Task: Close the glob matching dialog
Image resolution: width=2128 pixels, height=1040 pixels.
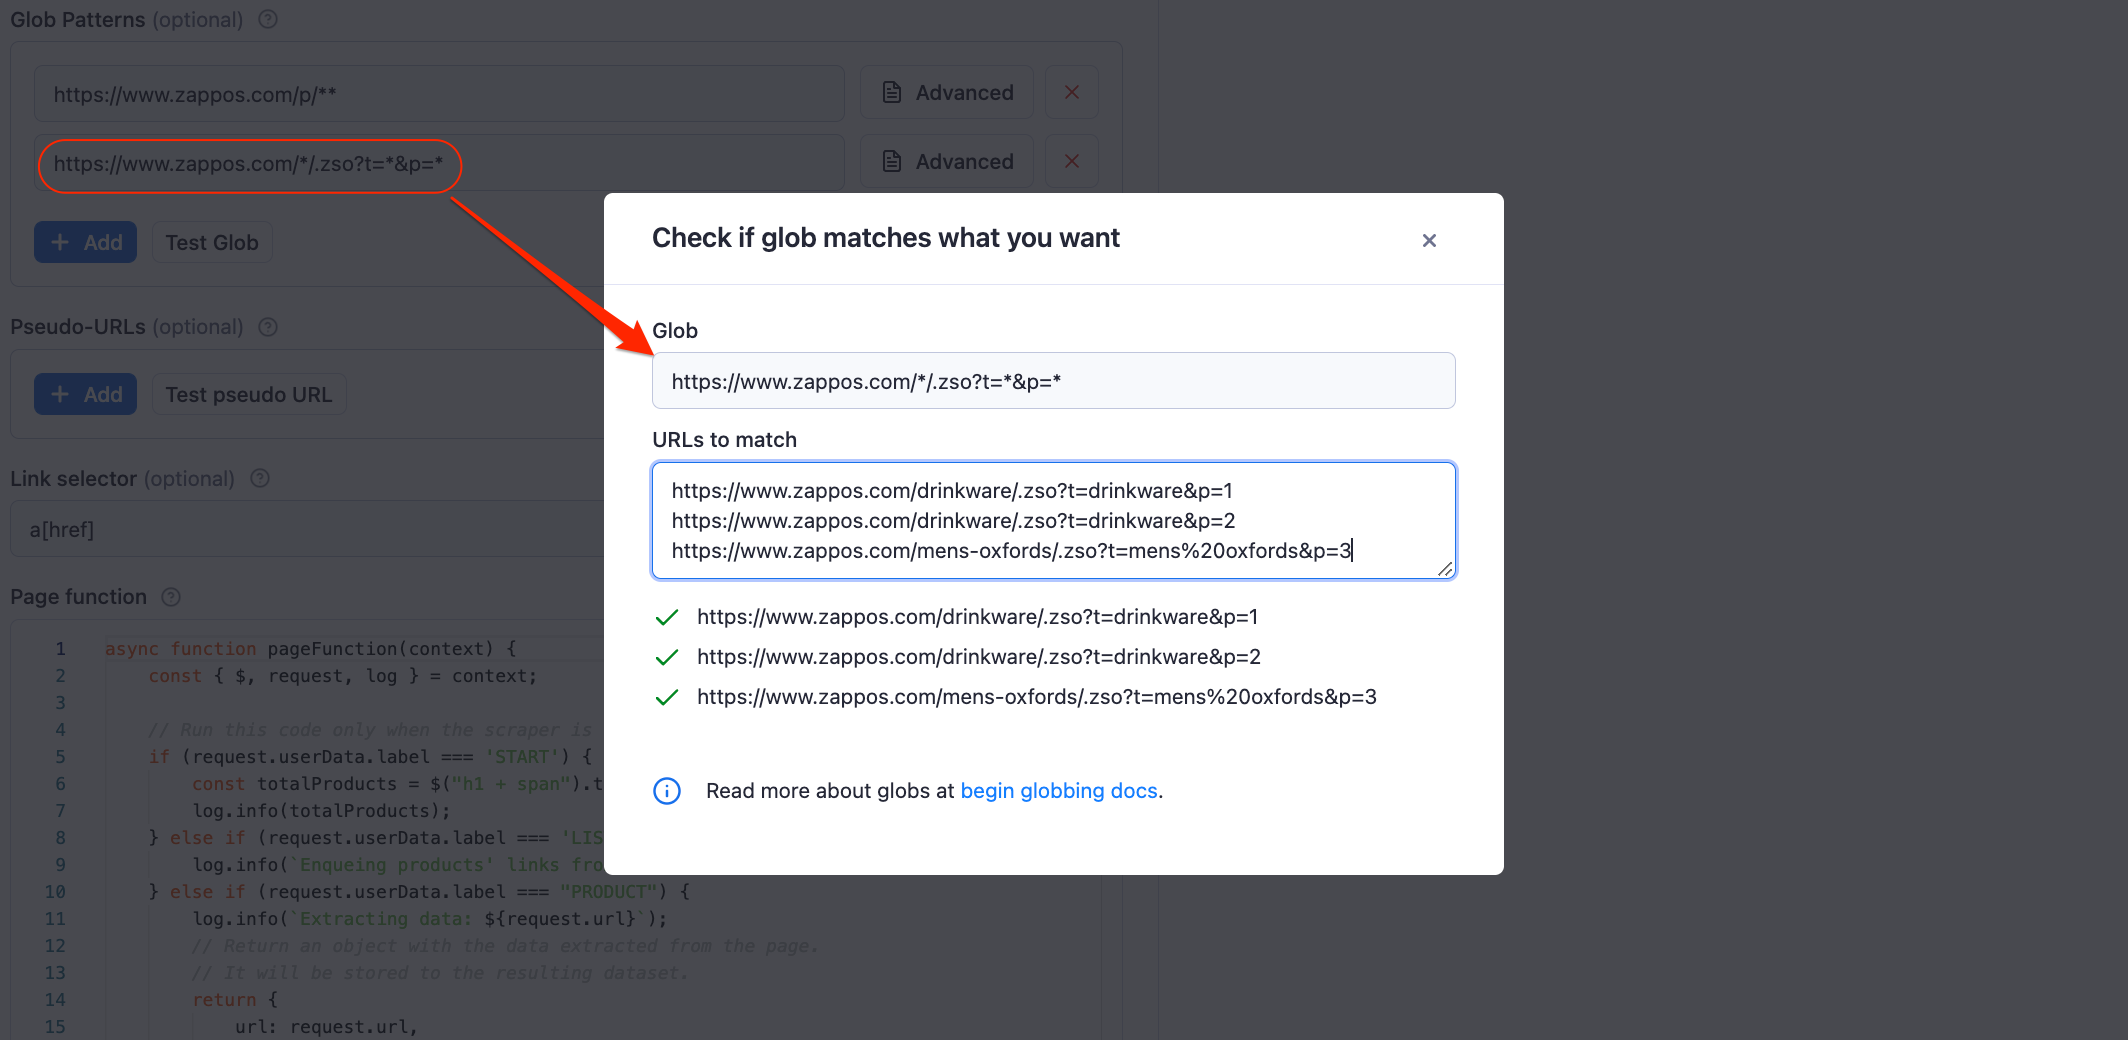Action: click(x=1428, y=240)
